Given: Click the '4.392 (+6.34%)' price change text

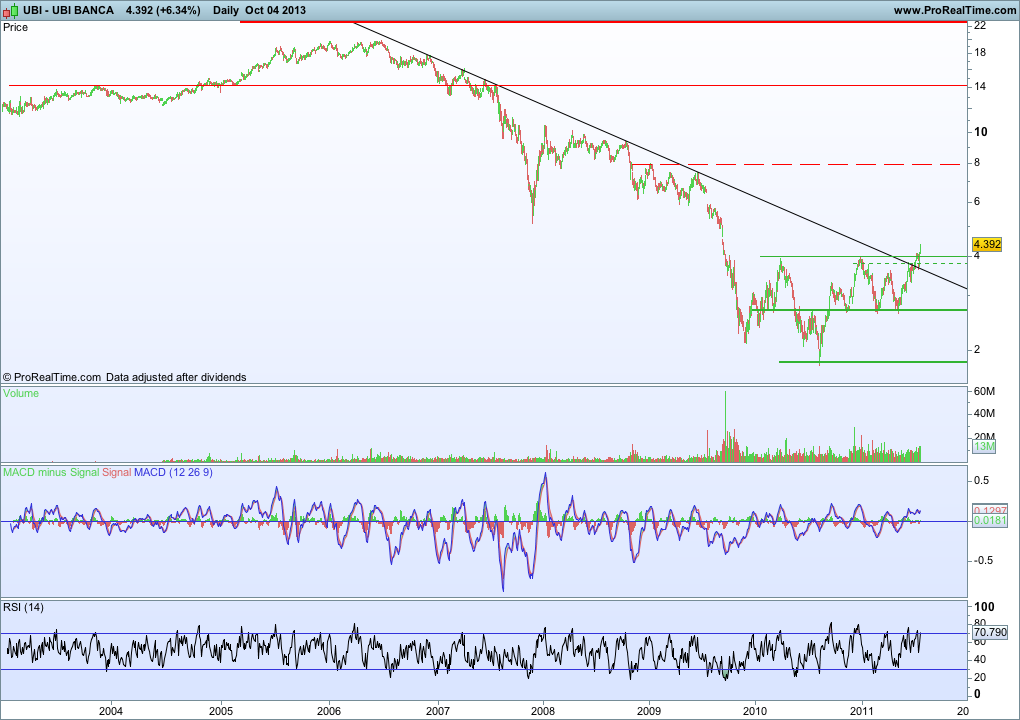Looking at the screenshot, I should (x=163, y=10).
